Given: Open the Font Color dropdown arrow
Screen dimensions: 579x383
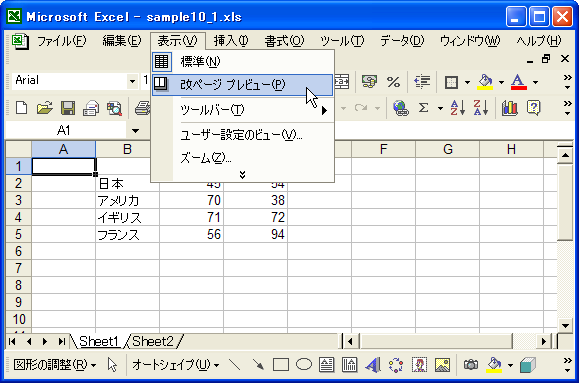Looking at the screenshot, I should 535,82.
